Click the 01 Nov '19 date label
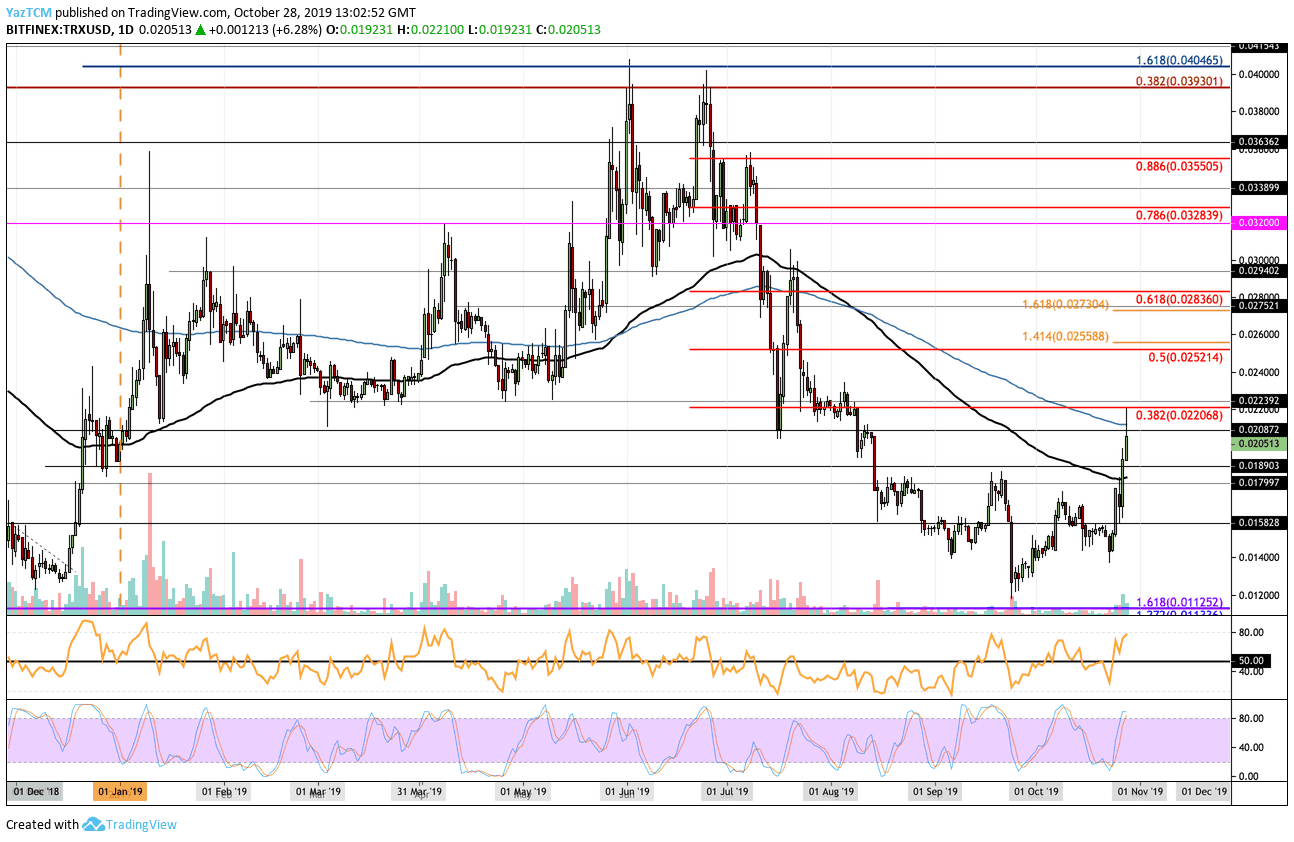 coord(1140,791)
